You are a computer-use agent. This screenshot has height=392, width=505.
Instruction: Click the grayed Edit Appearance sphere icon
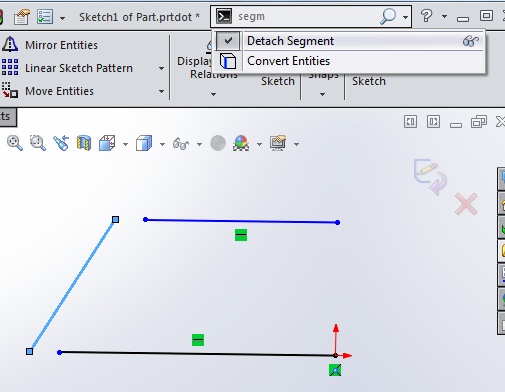tap(218, 143)
